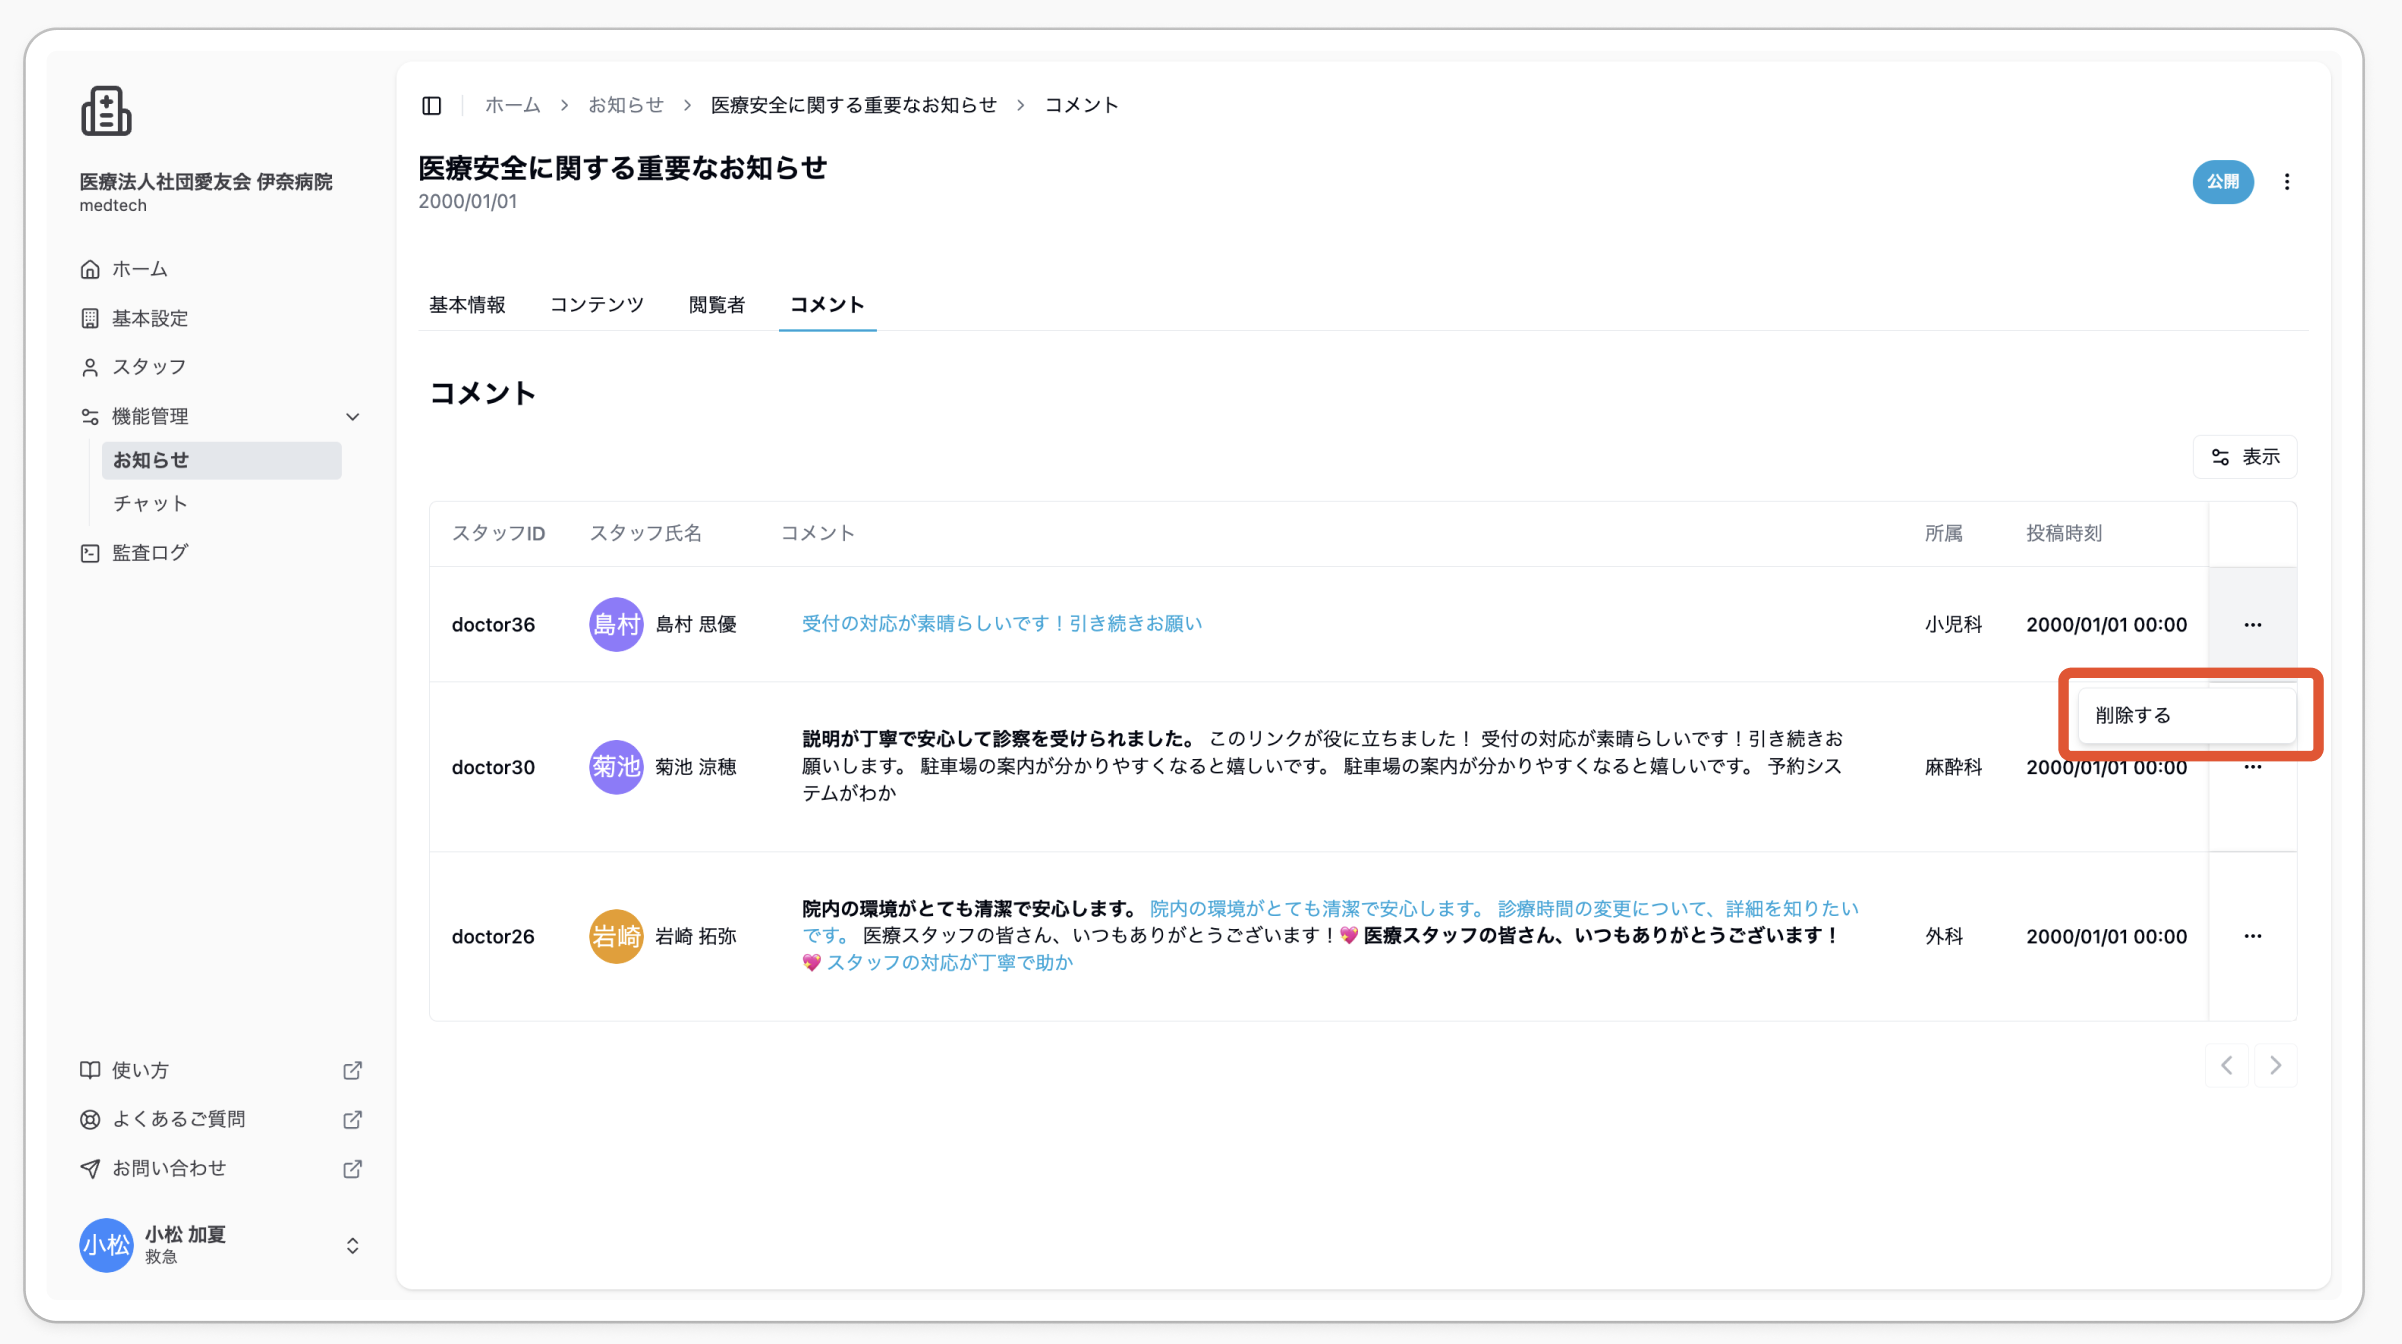Click the スタッフ氏名 column header
This screenshot has height=1344, width=2402.
click(646, 534)
